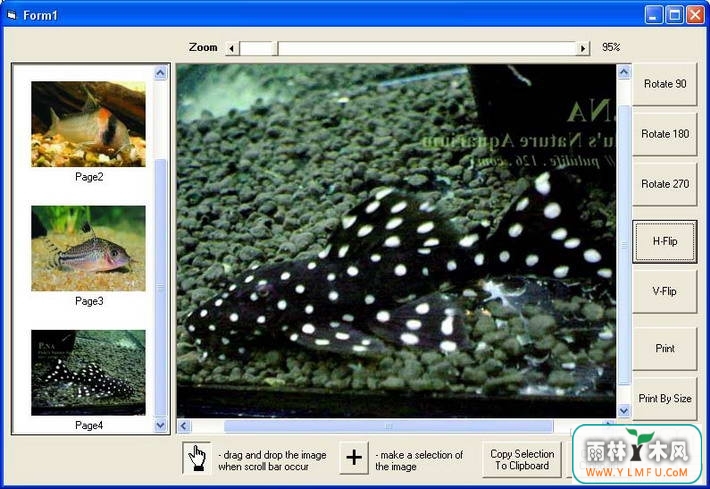Minimize the Form1 window

coord(652,15)
